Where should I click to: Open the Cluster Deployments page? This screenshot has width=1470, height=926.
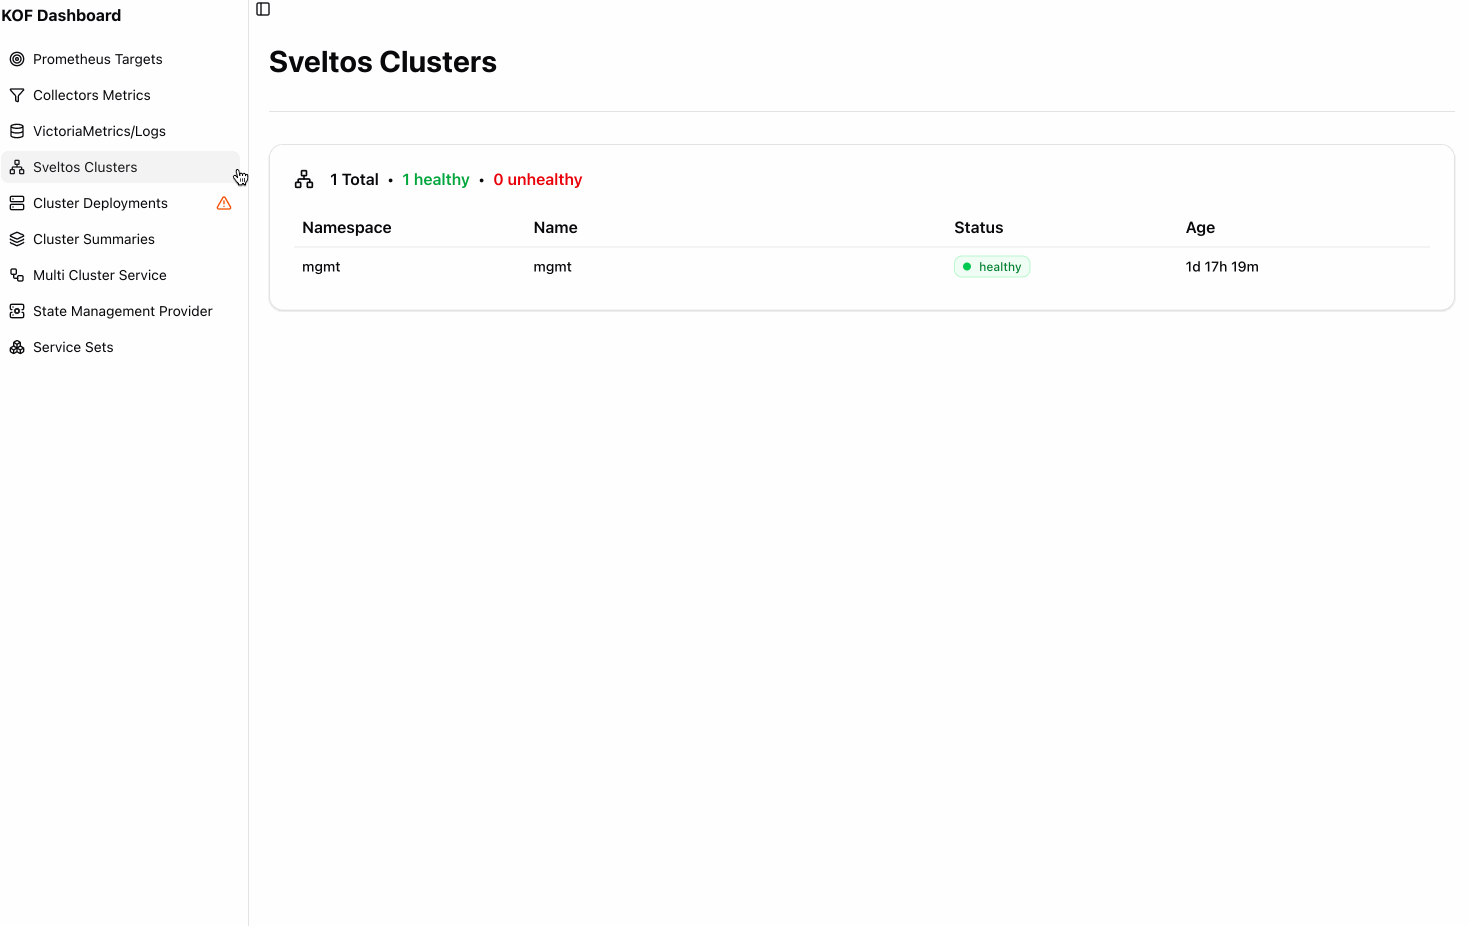pos(101,202)
